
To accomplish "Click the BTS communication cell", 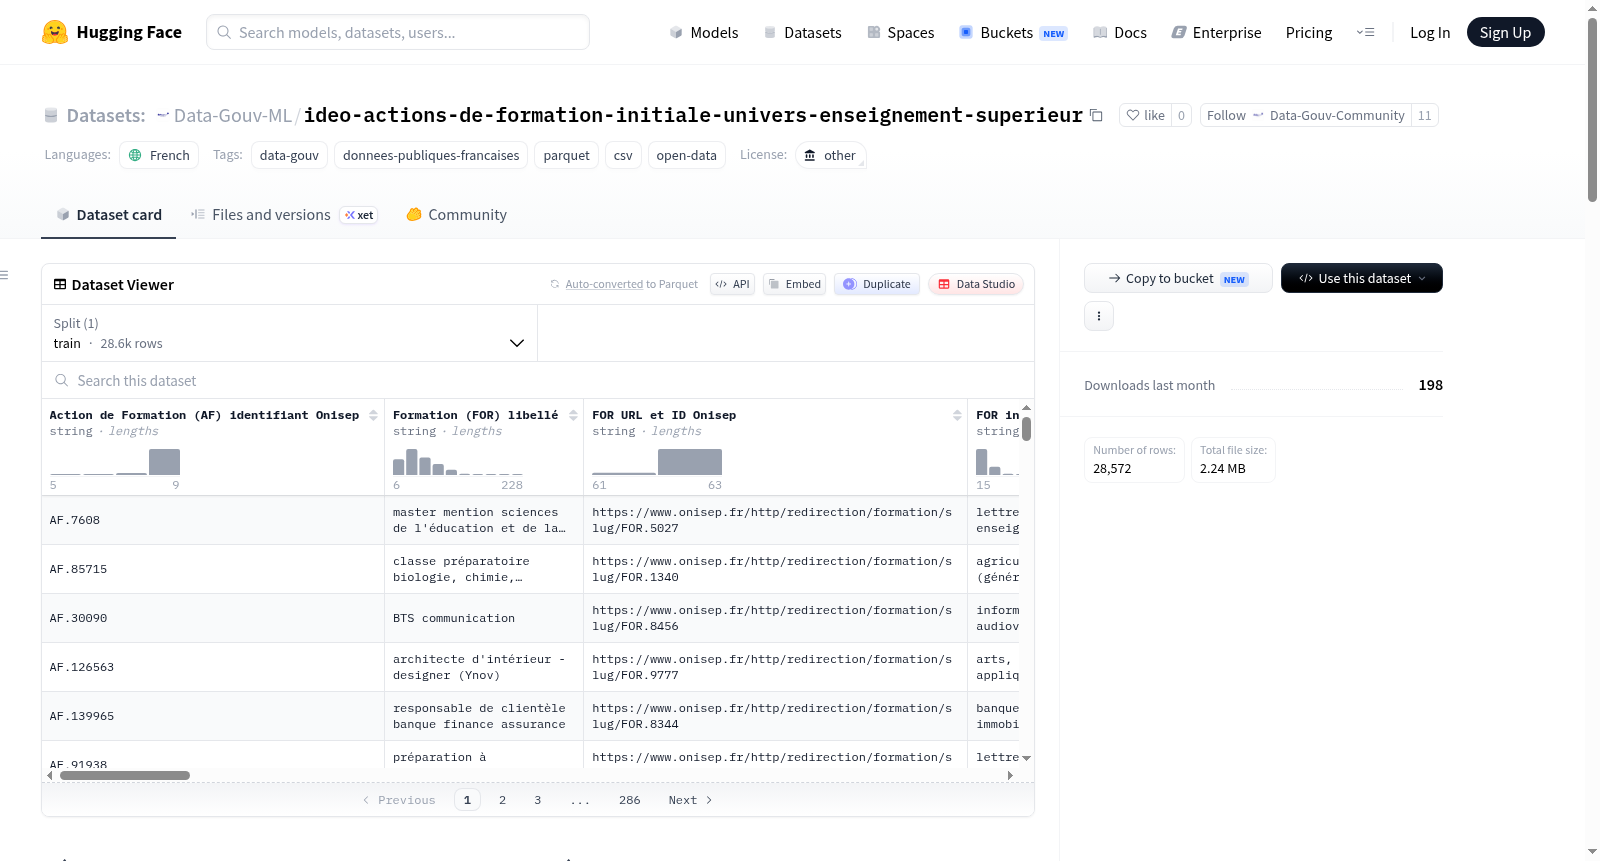I will (484, 618).
